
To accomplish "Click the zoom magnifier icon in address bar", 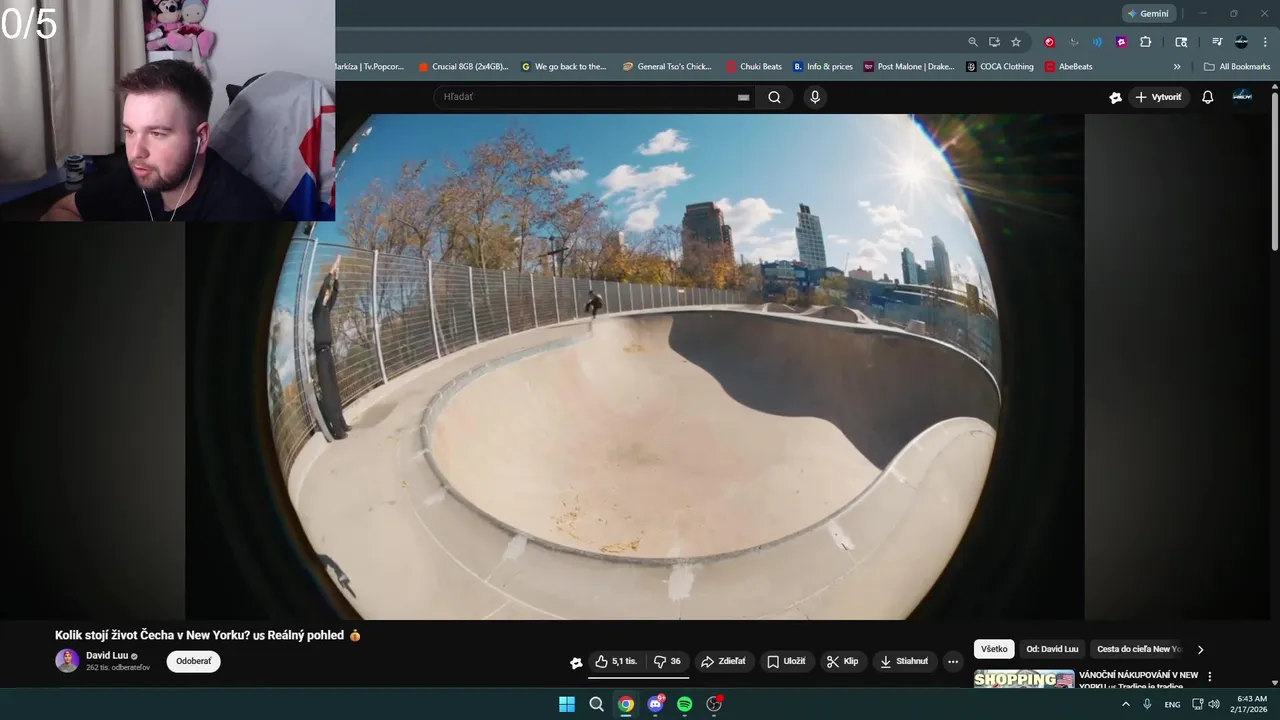I will coord(973,42).
